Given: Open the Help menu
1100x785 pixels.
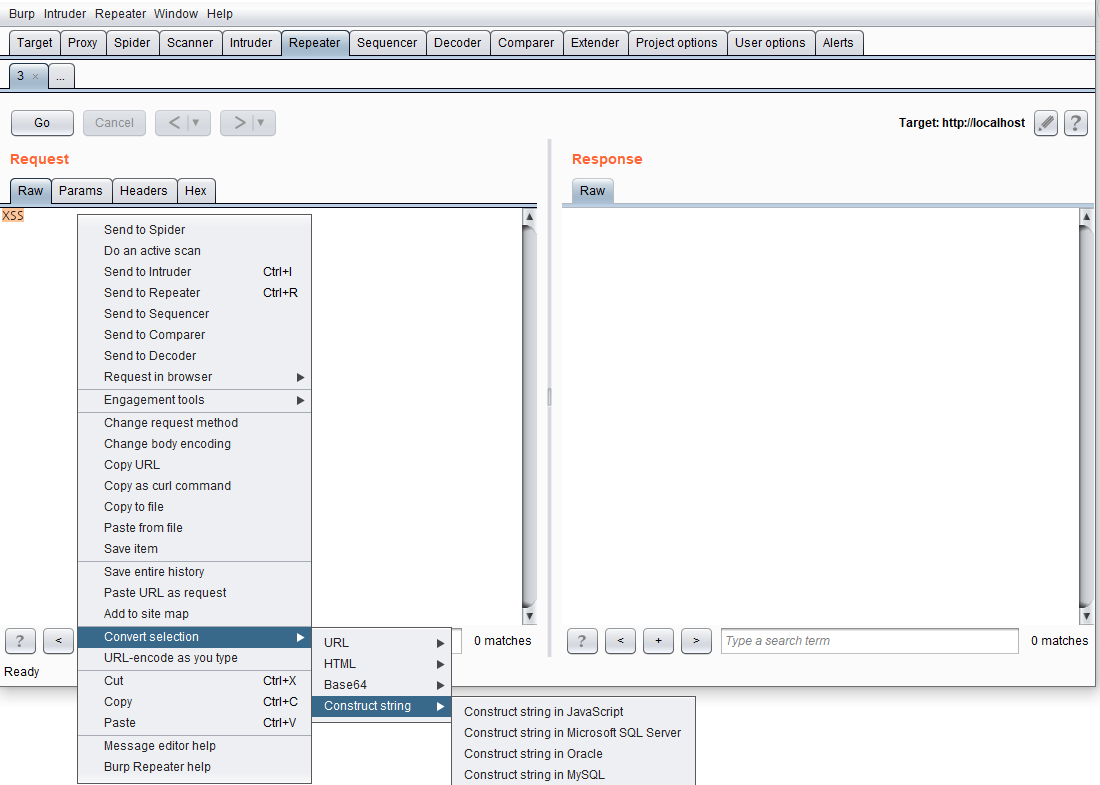Looking at the screenshot, I should [220, 13].
